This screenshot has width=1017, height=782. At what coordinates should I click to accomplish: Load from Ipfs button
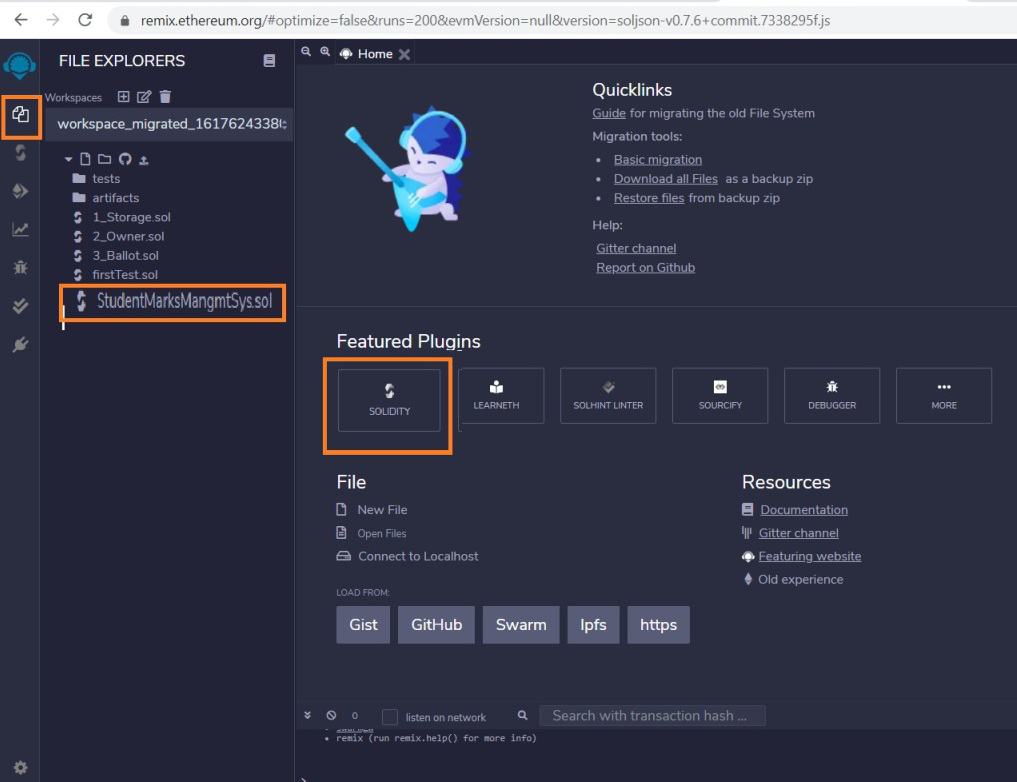coord(593,625)
